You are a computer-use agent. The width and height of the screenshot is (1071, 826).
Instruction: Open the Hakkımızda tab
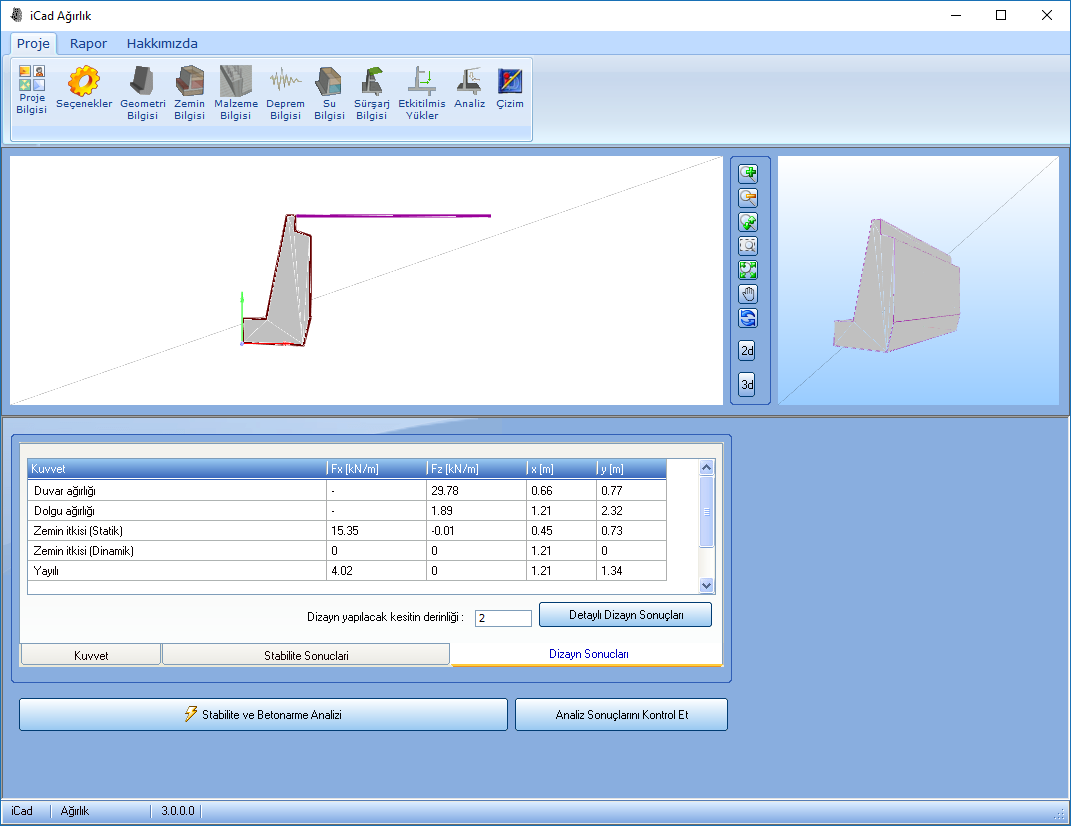(162, 44)
